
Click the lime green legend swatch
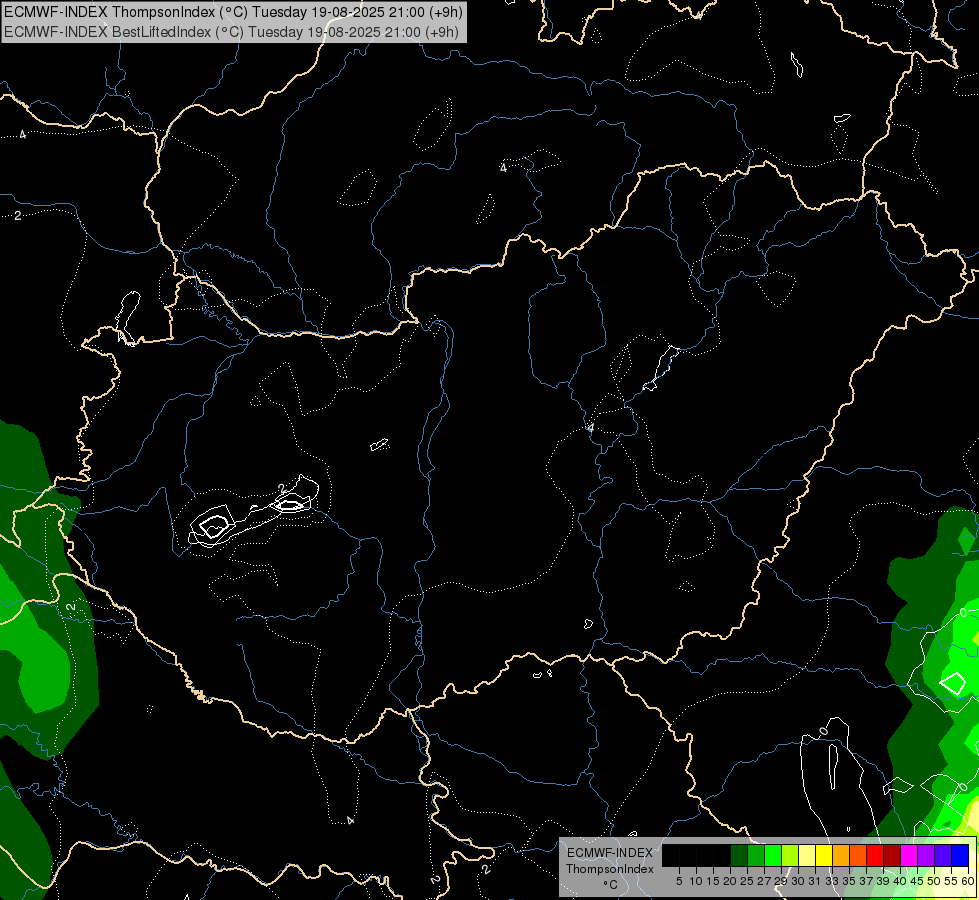[x=790, y=855]
